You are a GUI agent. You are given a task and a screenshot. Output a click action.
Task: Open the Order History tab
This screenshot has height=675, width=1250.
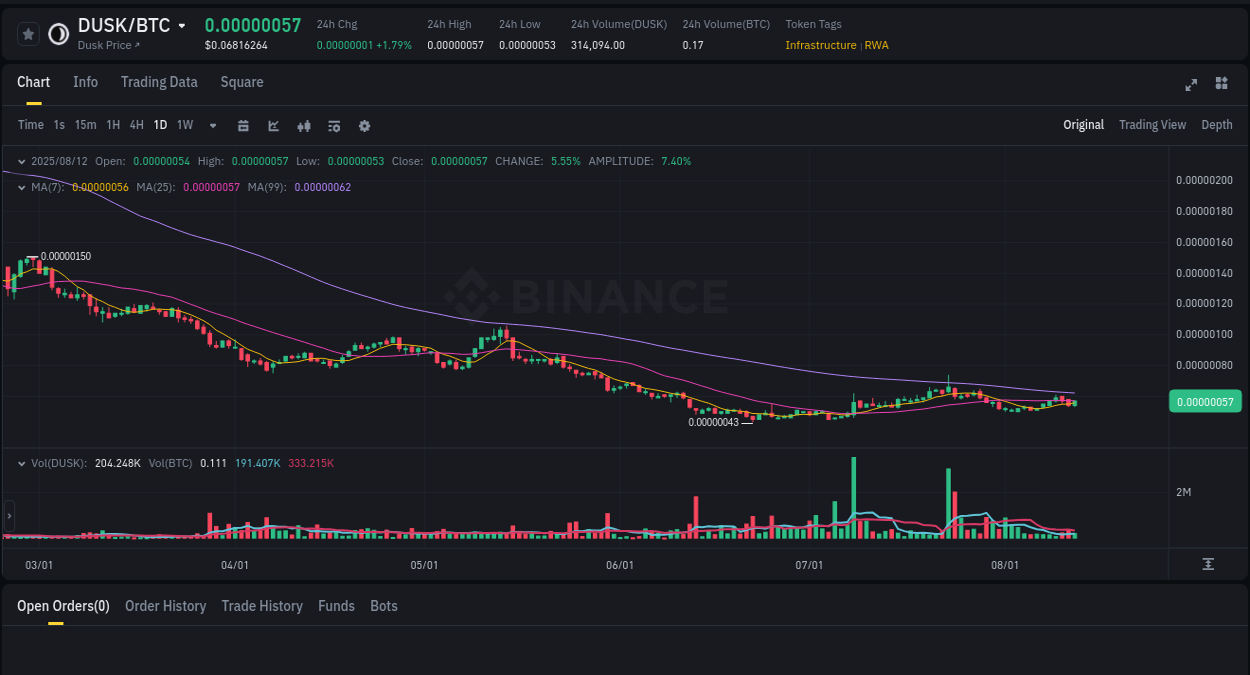click(x=165, y=606)
